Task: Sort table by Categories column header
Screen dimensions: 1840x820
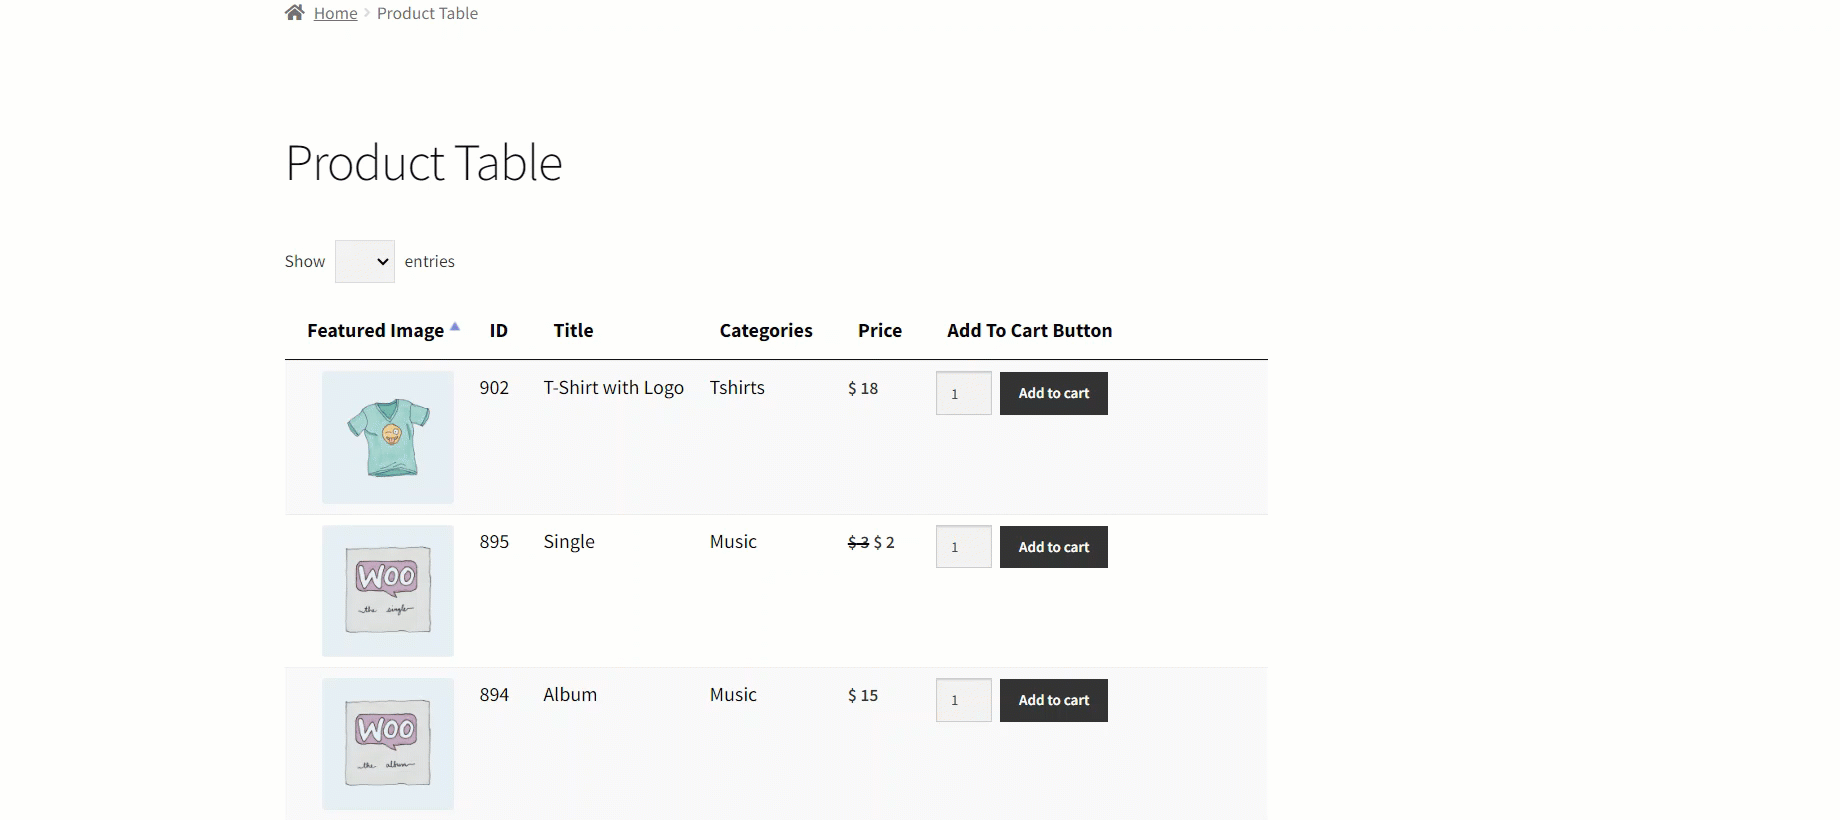Action: (x=765, y=331)
